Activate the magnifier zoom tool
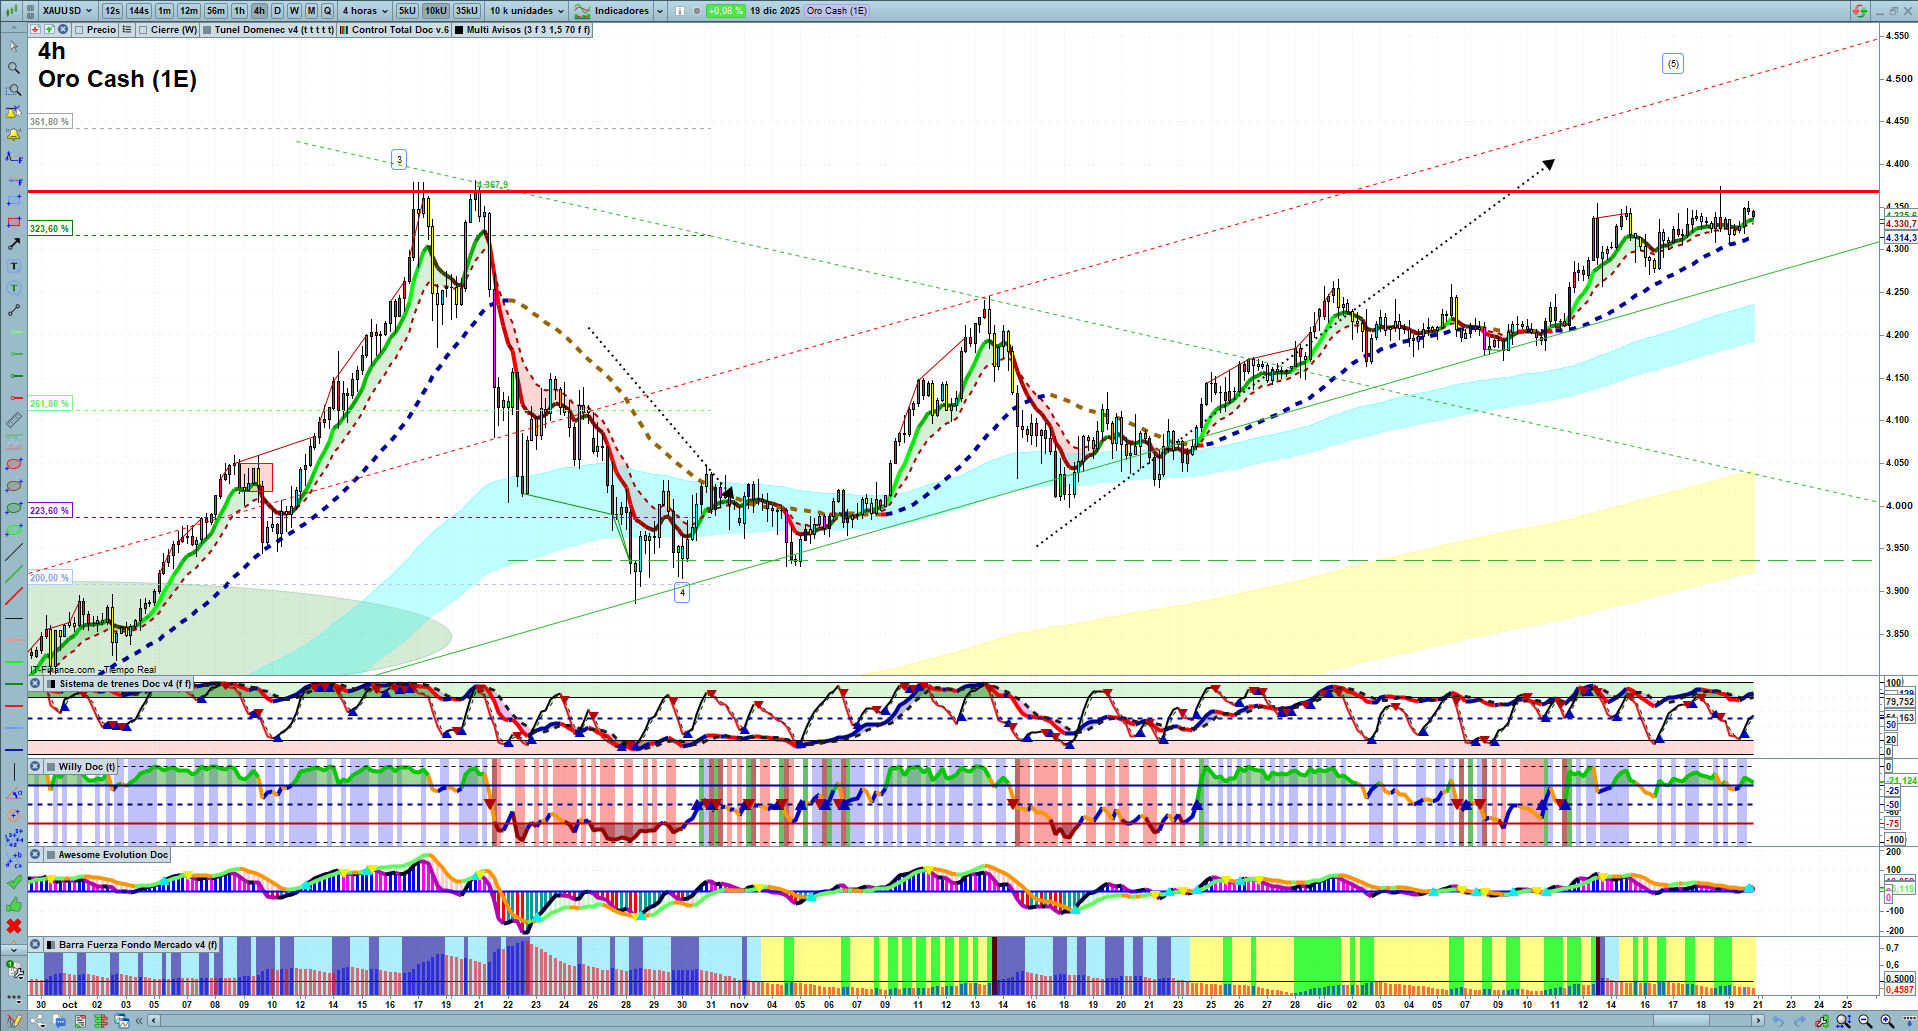This screenshot has height=1031, width=1918. point(14,68)
